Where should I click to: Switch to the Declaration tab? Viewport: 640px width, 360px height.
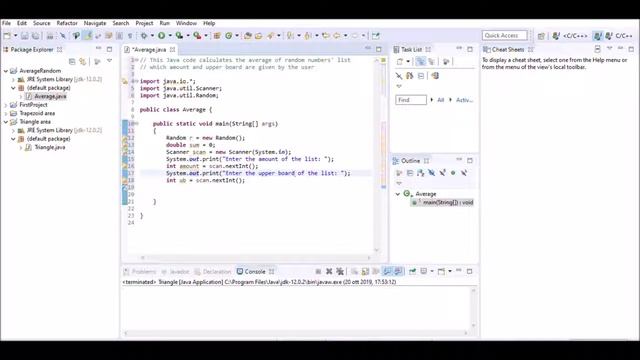[213, 272]
